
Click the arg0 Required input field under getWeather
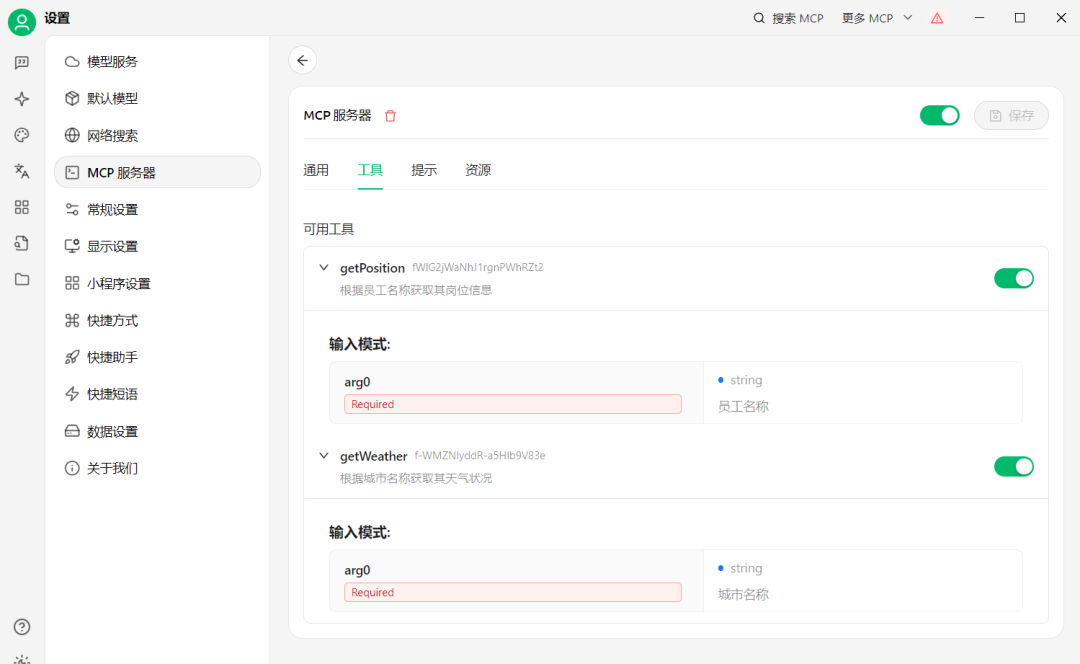coord(513,591)
